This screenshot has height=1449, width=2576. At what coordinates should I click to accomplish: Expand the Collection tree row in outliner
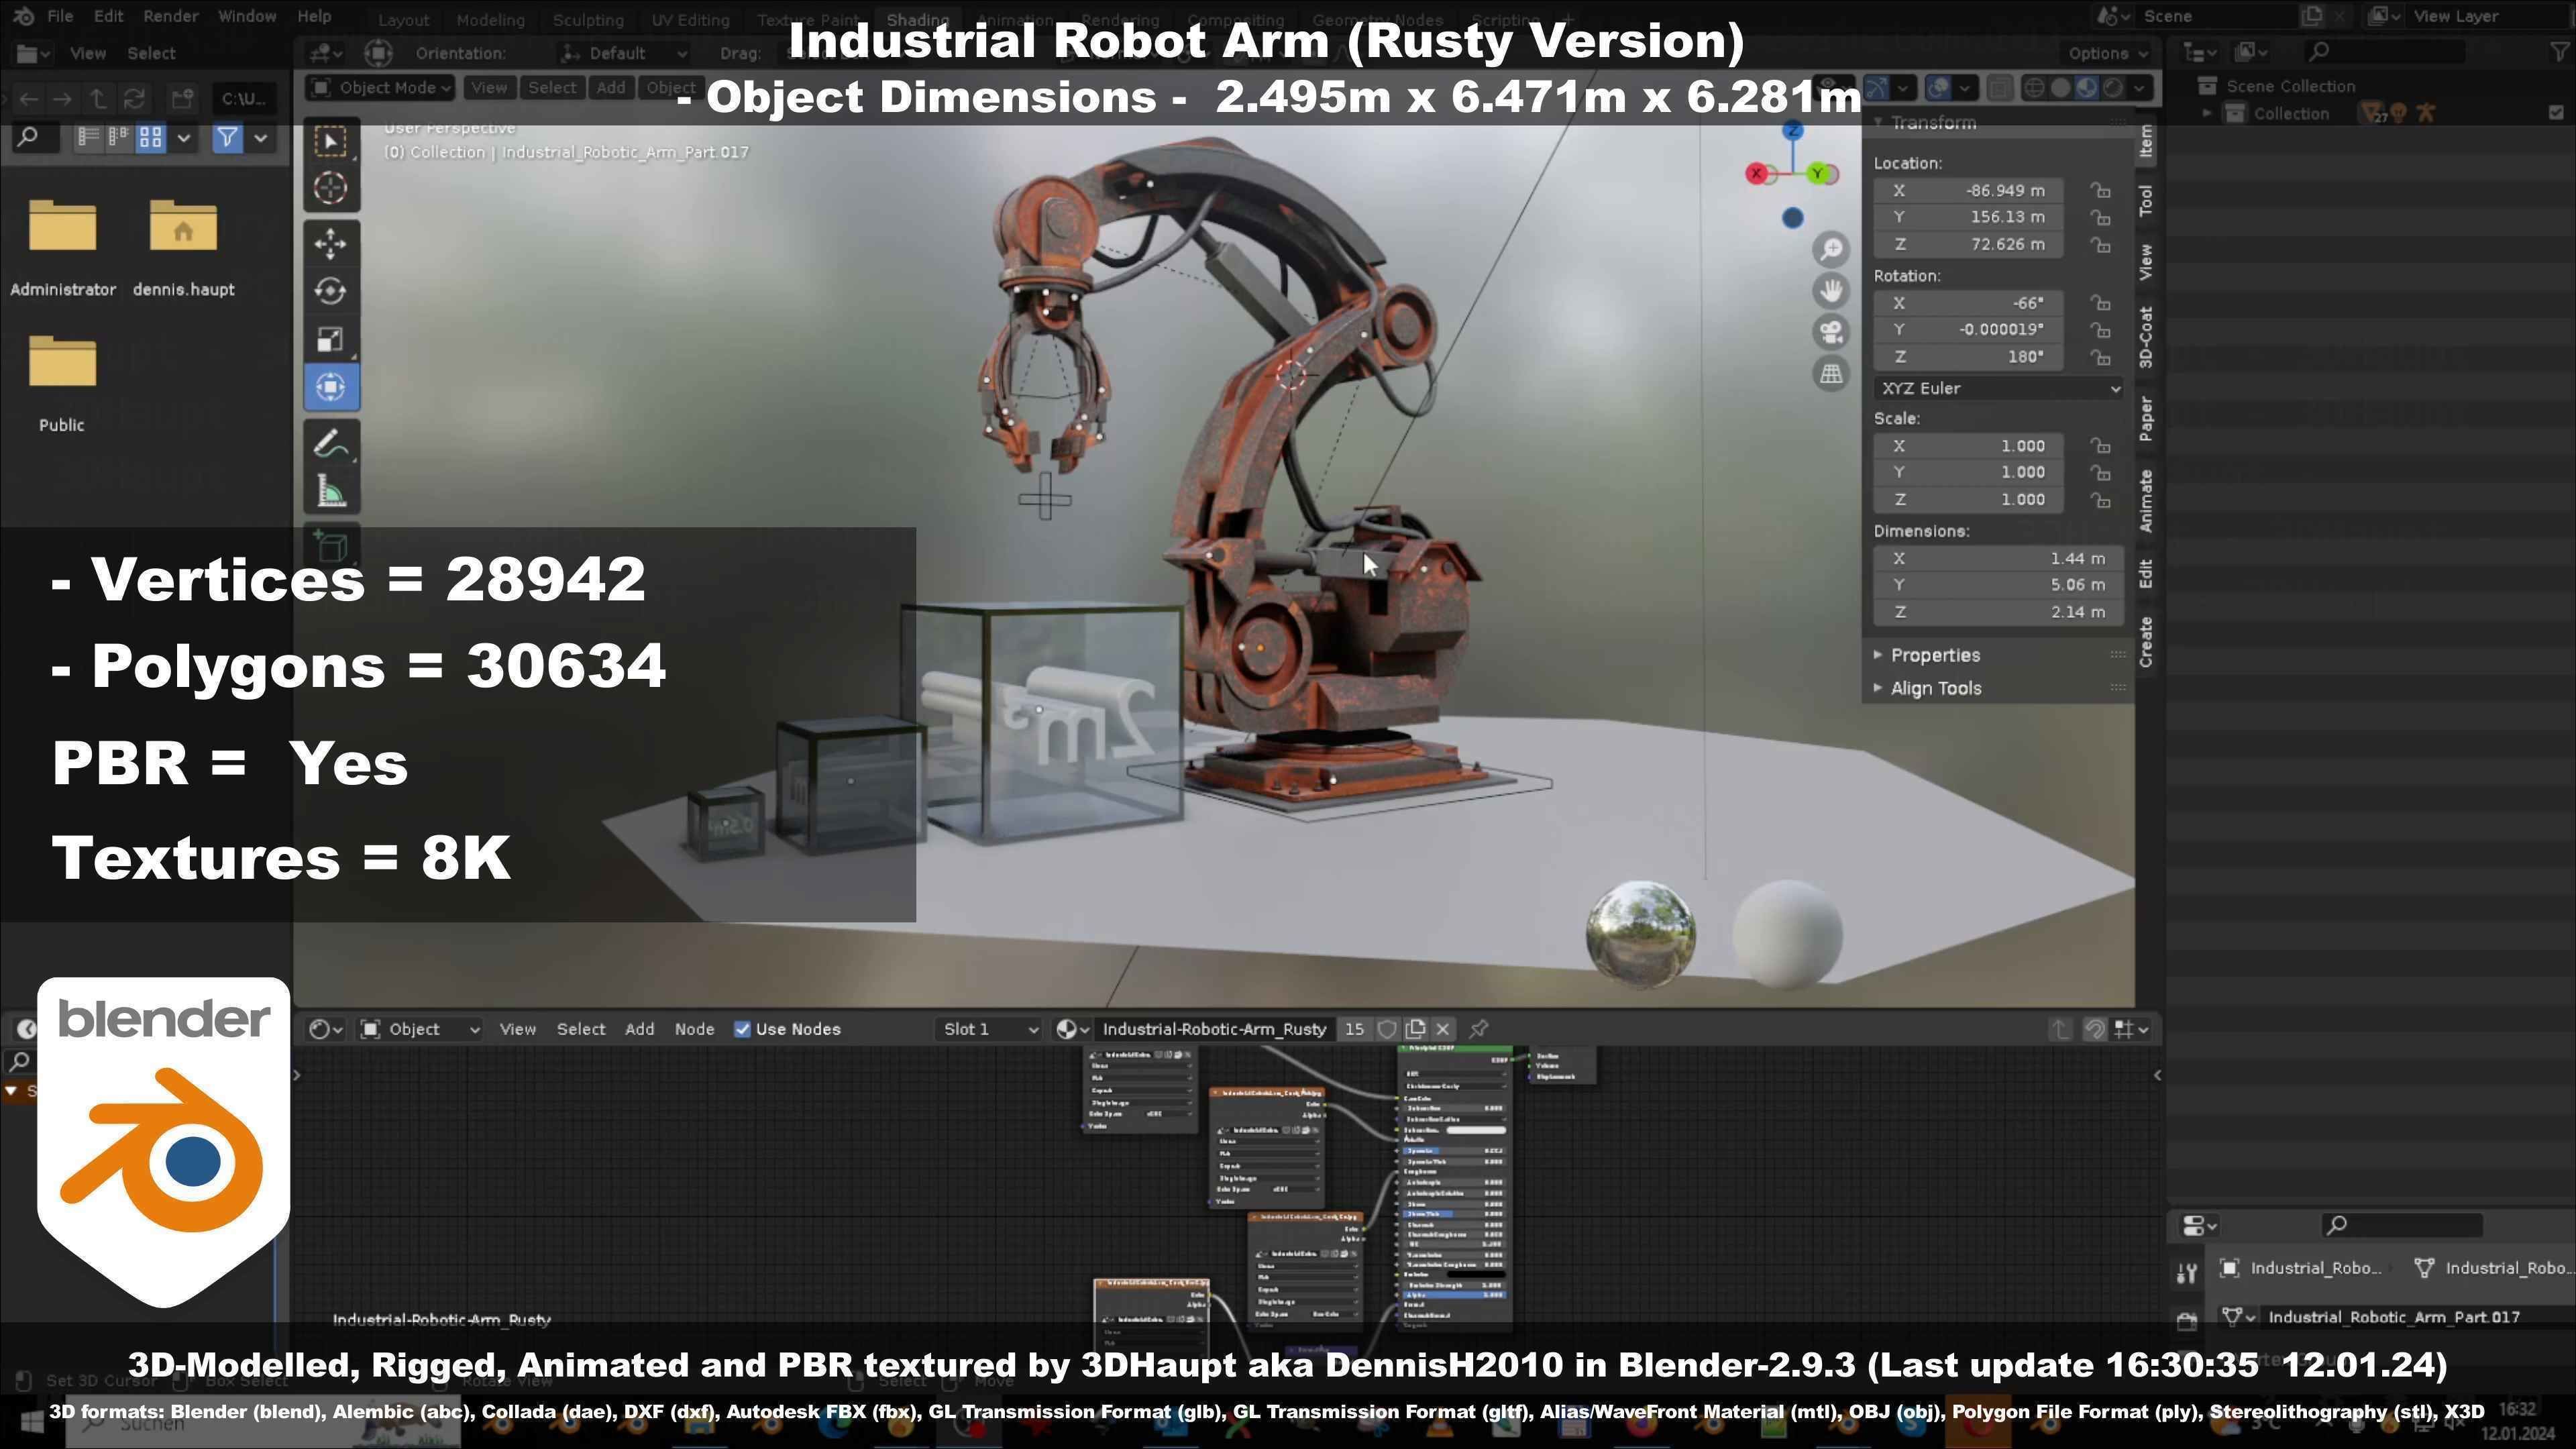(2207, 114)
